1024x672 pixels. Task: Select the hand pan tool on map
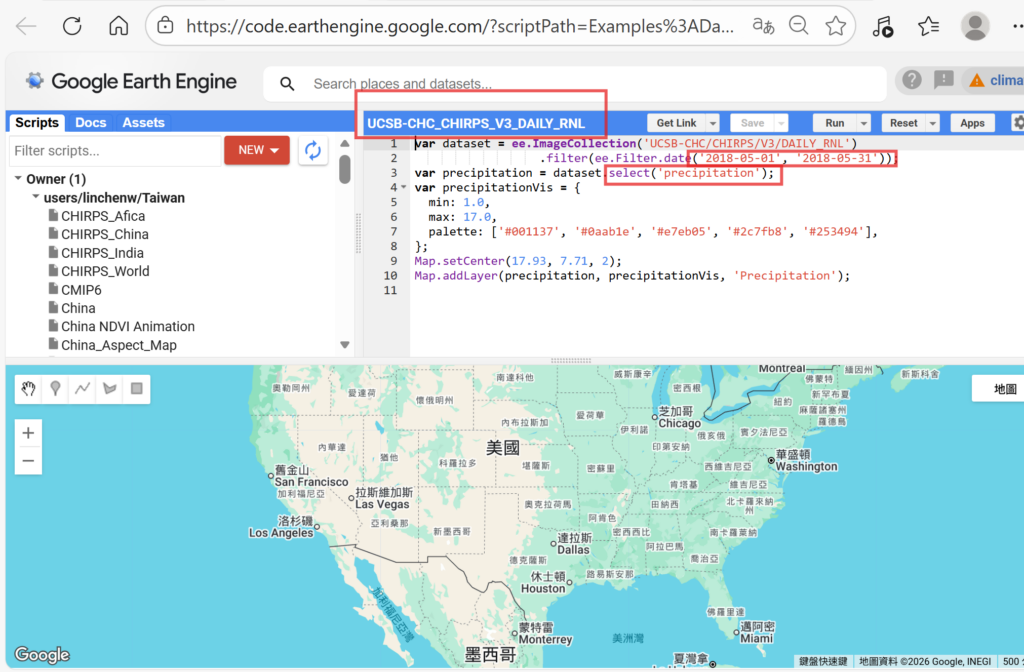coord(30,389)
